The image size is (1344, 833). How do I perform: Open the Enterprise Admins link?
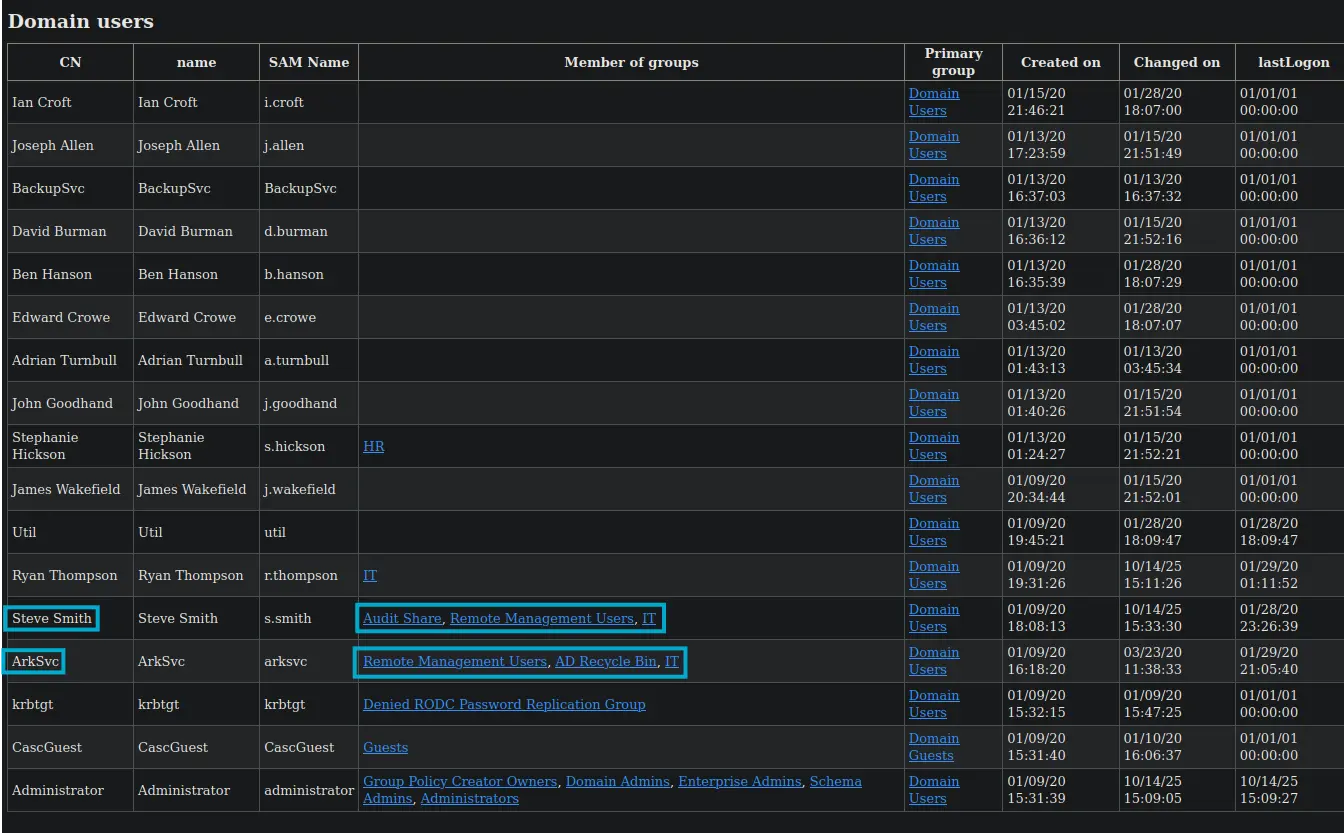tap(739, 782)
